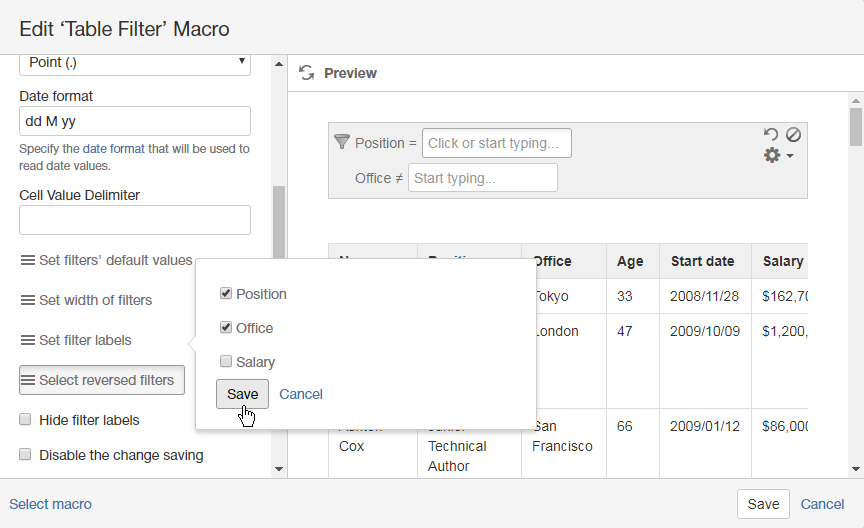Click the undo arrow icon in filter bar
864x528 pixels.
coord(770,134)
